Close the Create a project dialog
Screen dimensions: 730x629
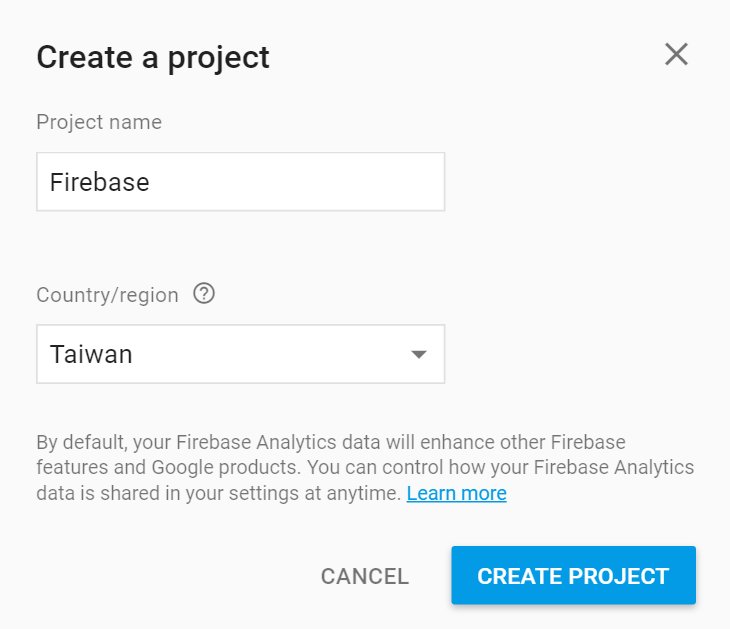(676, 54)
